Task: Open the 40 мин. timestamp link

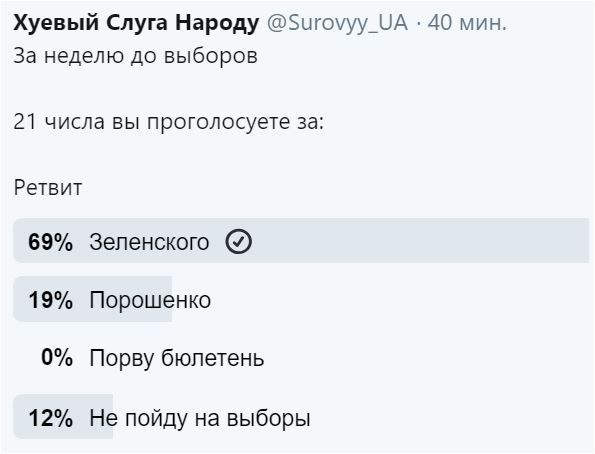Action: 467,23
